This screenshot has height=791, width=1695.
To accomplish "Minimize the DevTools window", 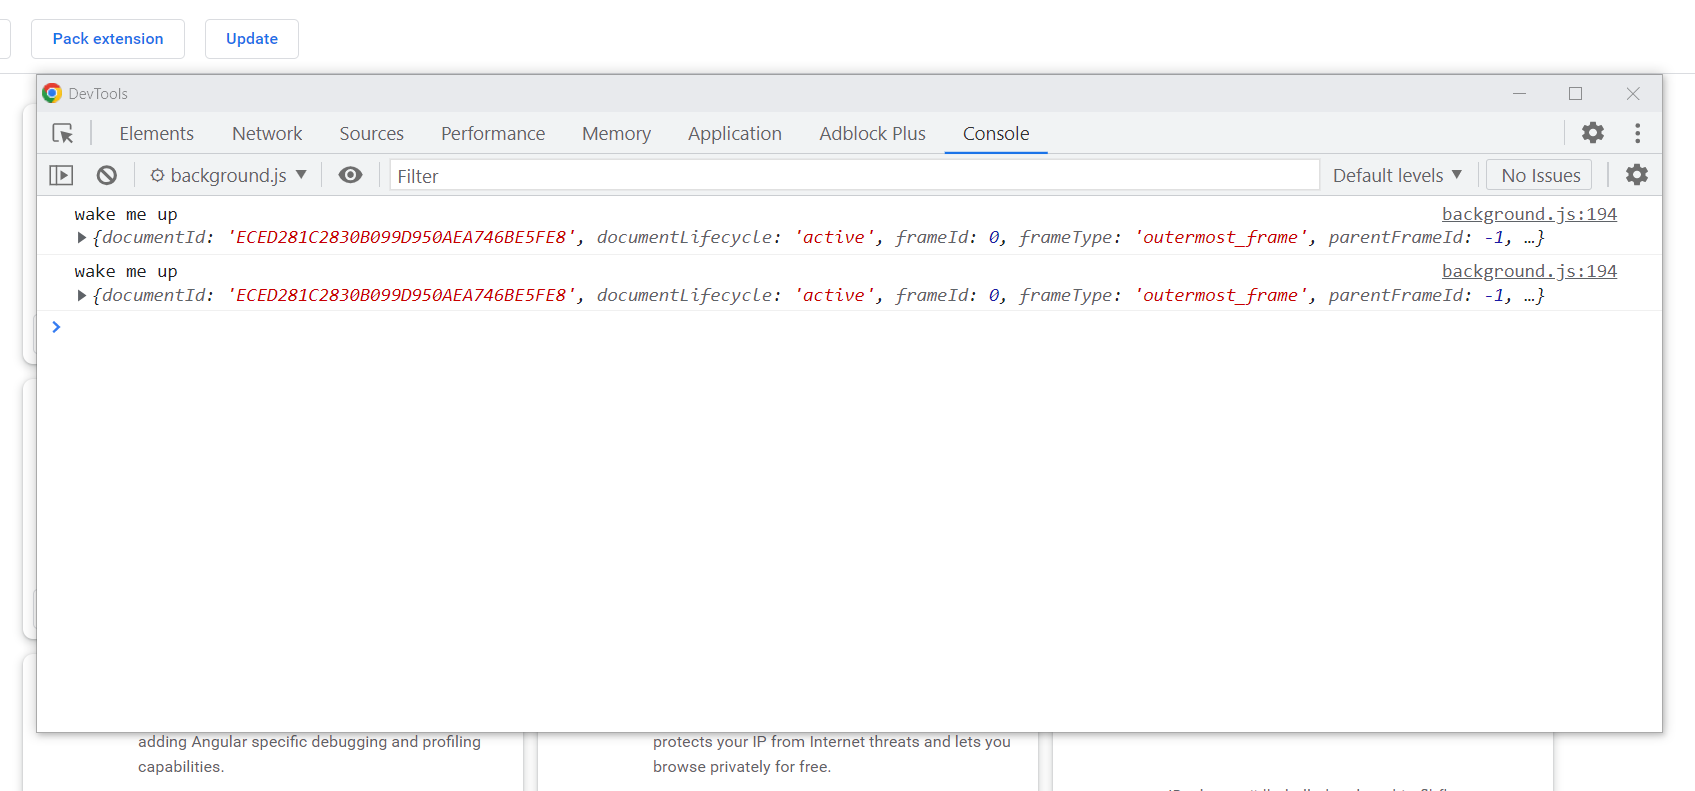I will point(1519,93).
